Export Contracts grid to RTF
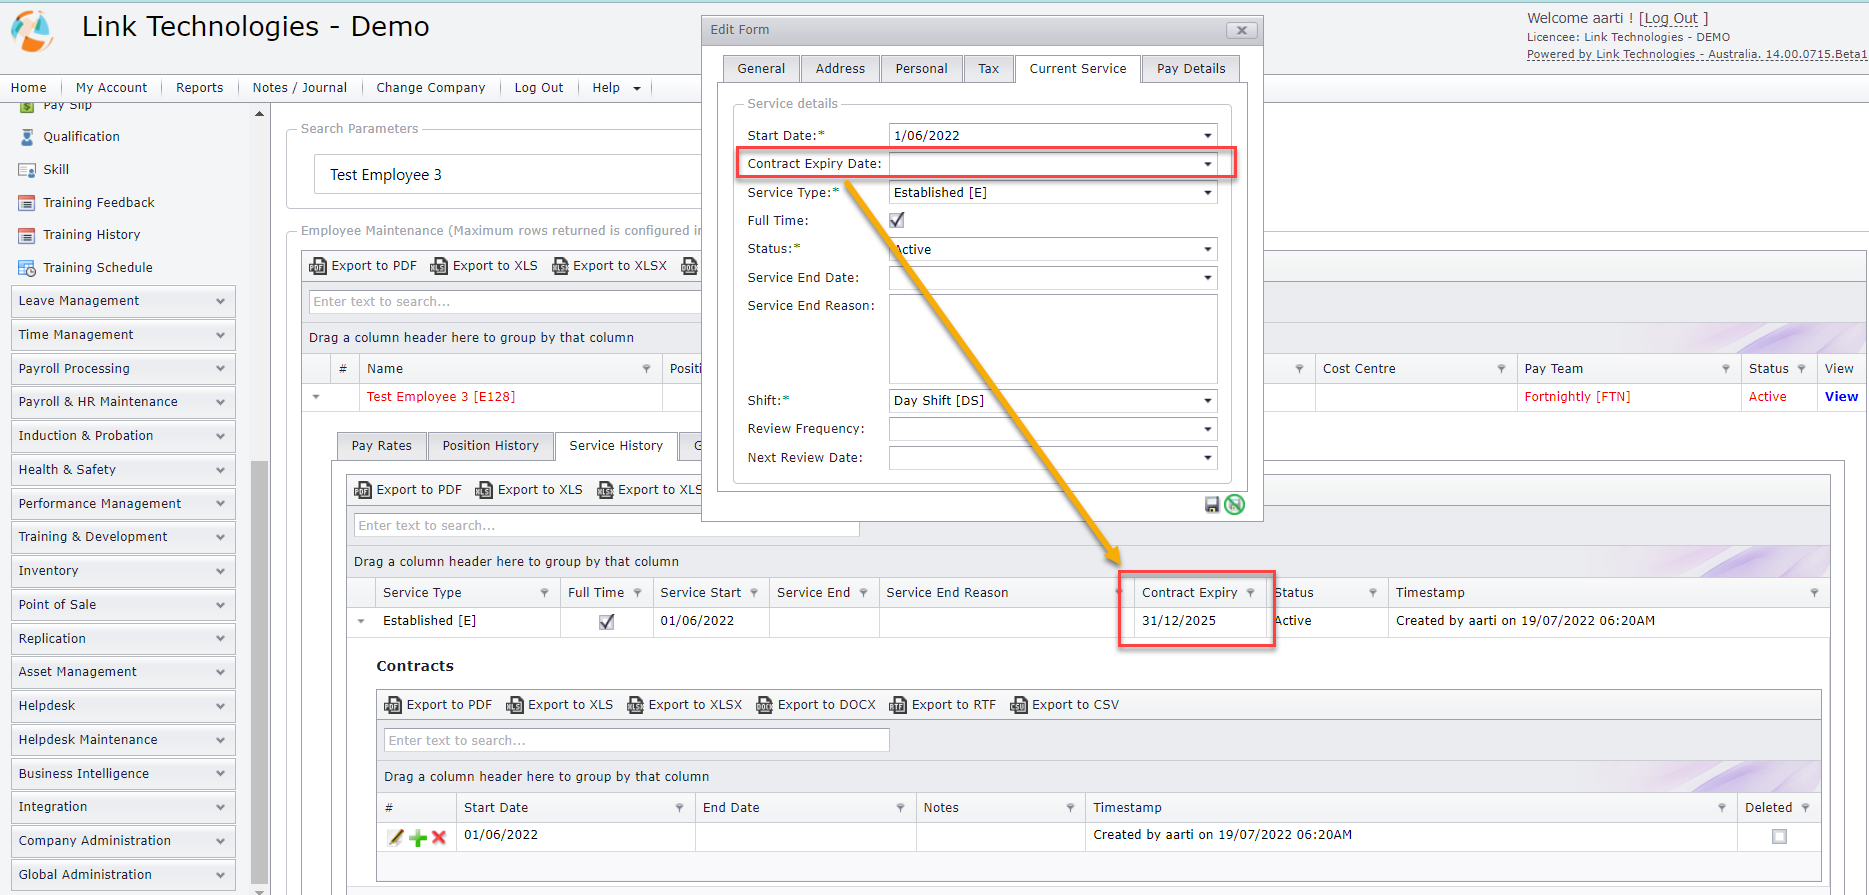1869x895 pixels. click(x=943, y=705)
